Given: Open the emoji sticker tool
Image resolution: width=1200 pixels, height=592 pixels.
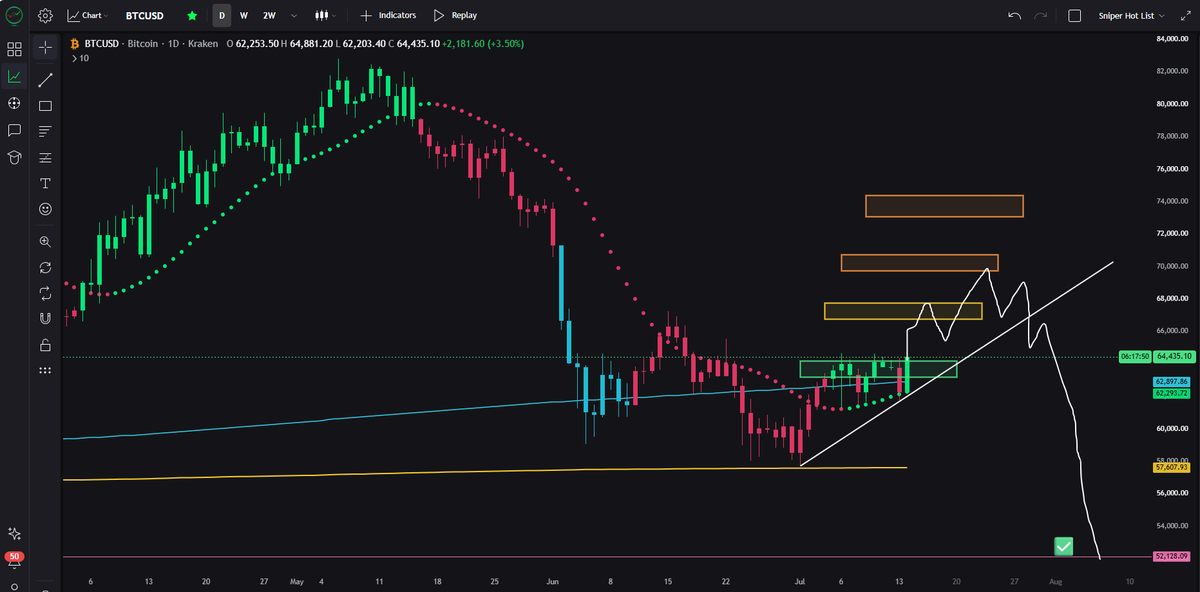Looking at the screenshot, I should (45, 209).
